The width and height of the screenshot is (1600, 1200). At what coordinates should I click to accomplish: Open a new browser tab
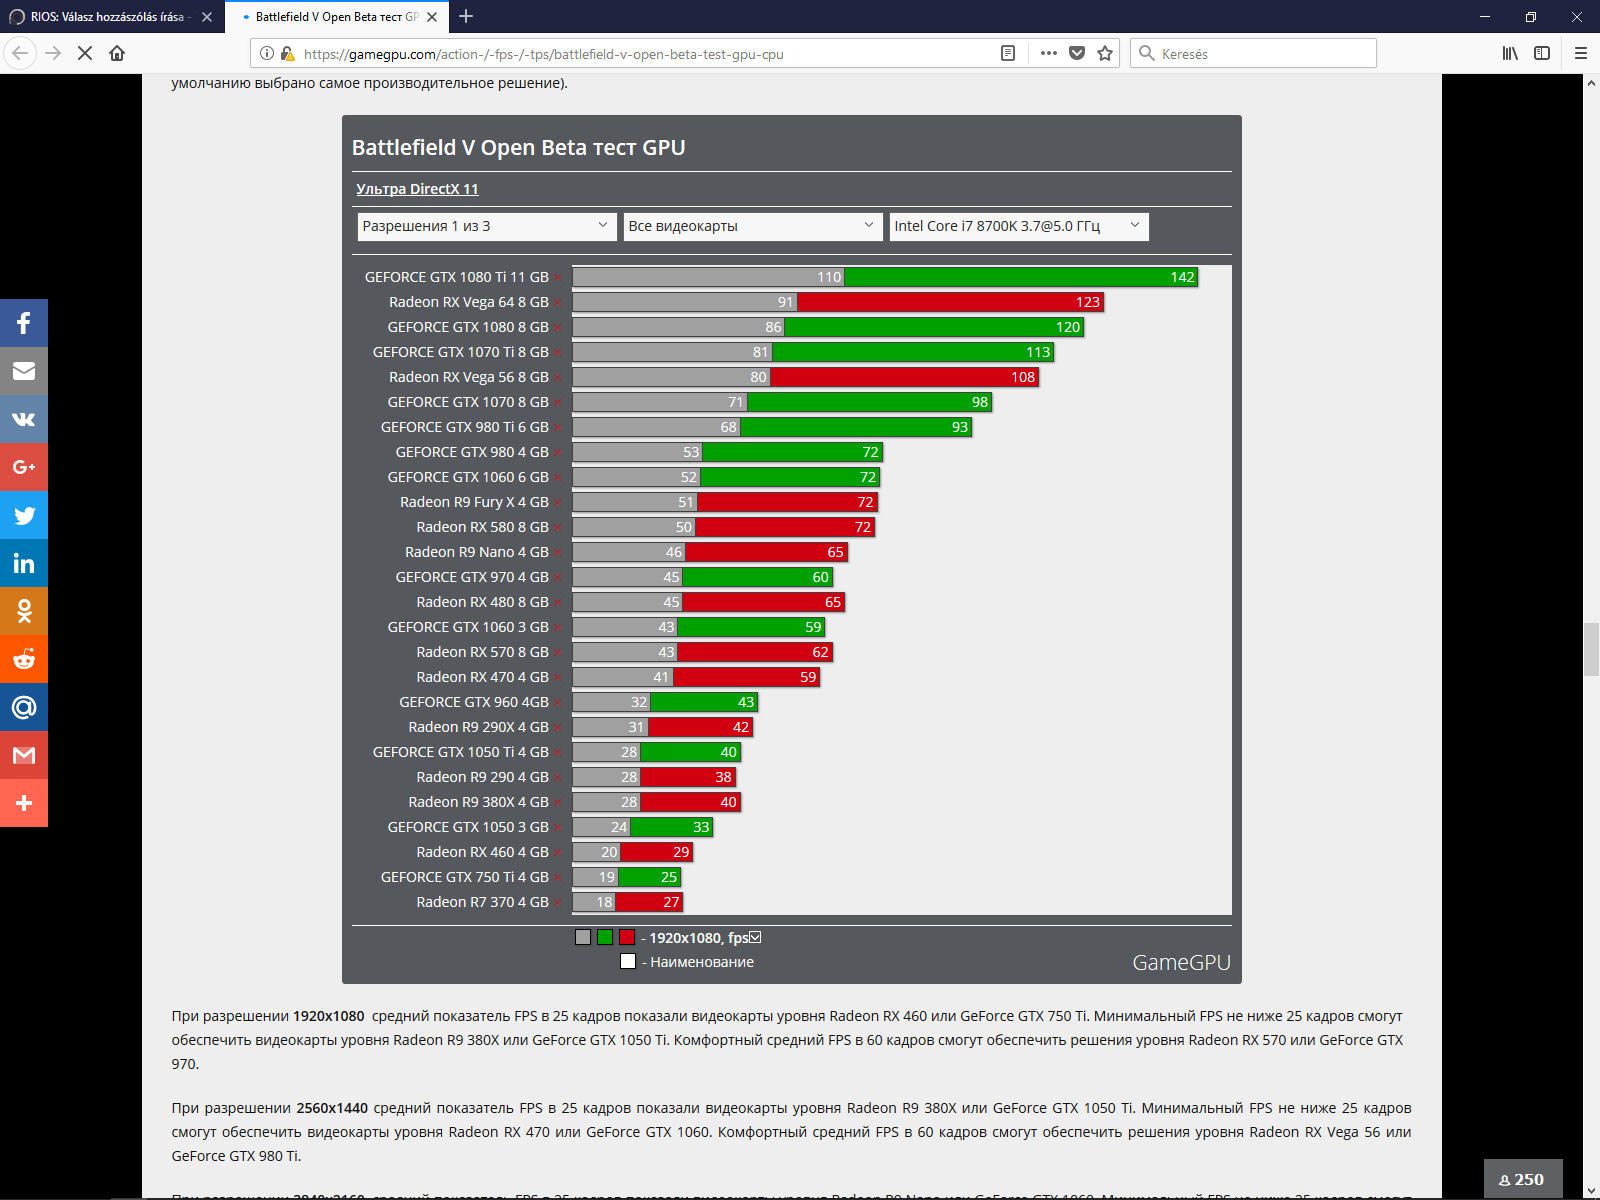[466, 16]
